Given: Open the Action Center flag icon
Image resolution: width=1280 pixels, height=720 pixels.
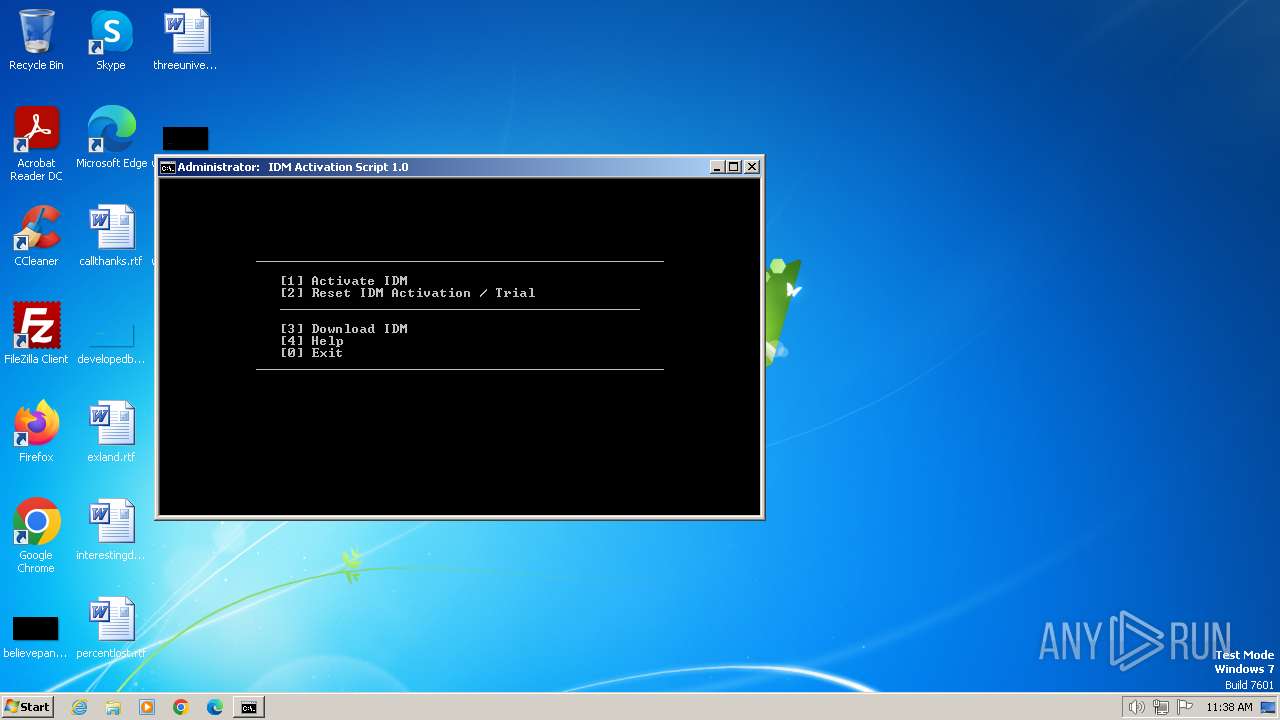Looking at the screenshot, I should tap(1186, 707).
